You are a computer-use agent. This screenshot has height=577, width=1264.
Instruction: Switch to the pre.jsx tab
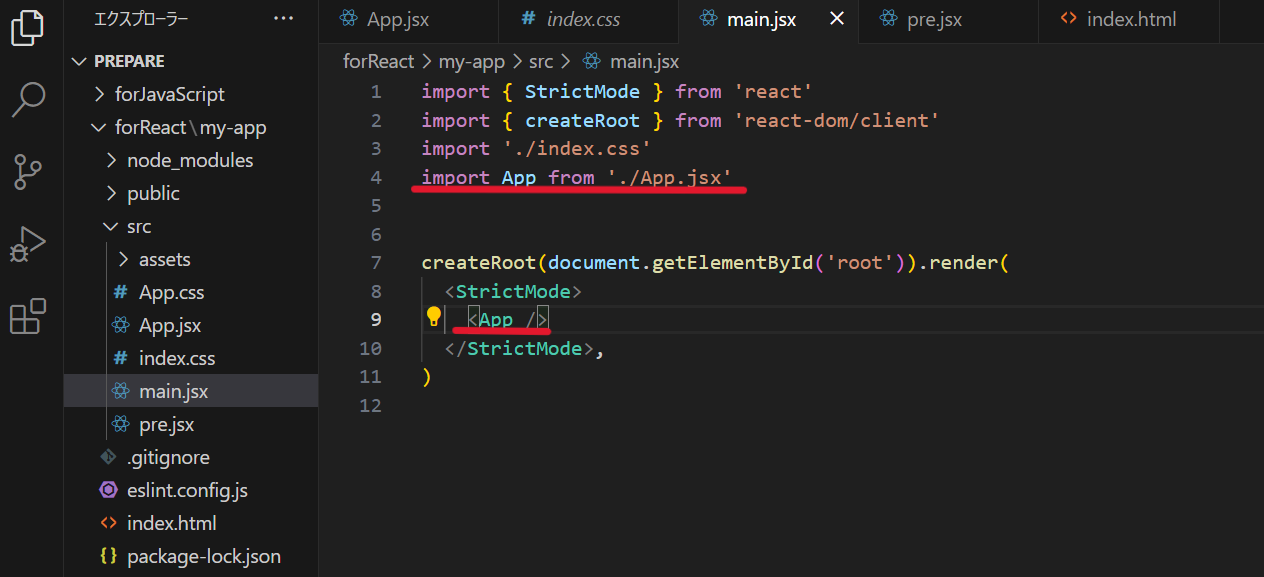pos(948,21)
